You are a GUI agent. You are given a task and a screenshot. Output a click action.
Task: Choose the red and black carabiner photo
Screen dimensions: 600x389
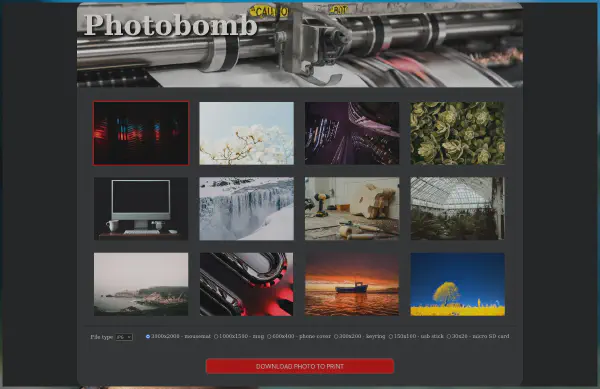coord(246,284)
